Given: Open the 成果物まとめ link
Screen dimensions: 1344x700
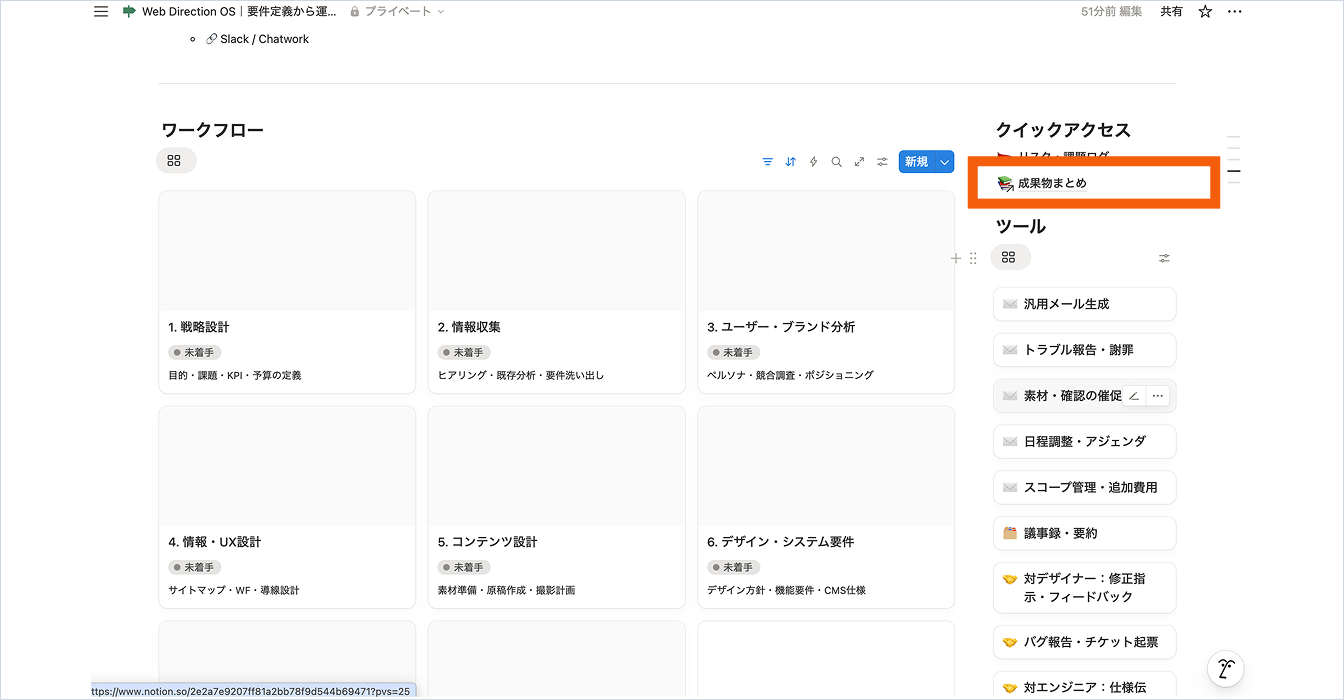Looking at the screenshot, I should pos(1051,184).
